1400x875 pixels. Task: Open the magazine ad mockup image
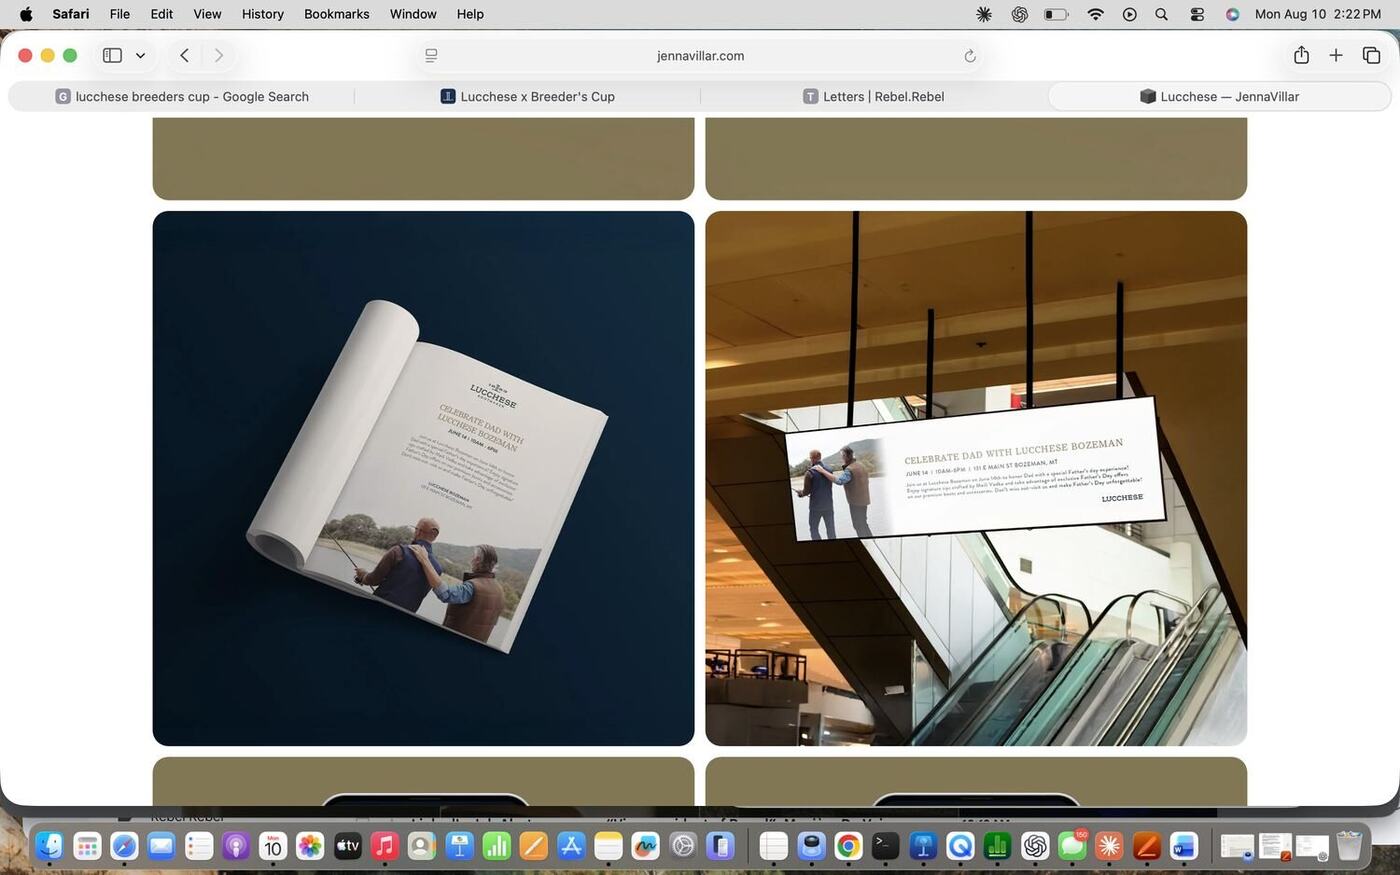click(423, 478)
